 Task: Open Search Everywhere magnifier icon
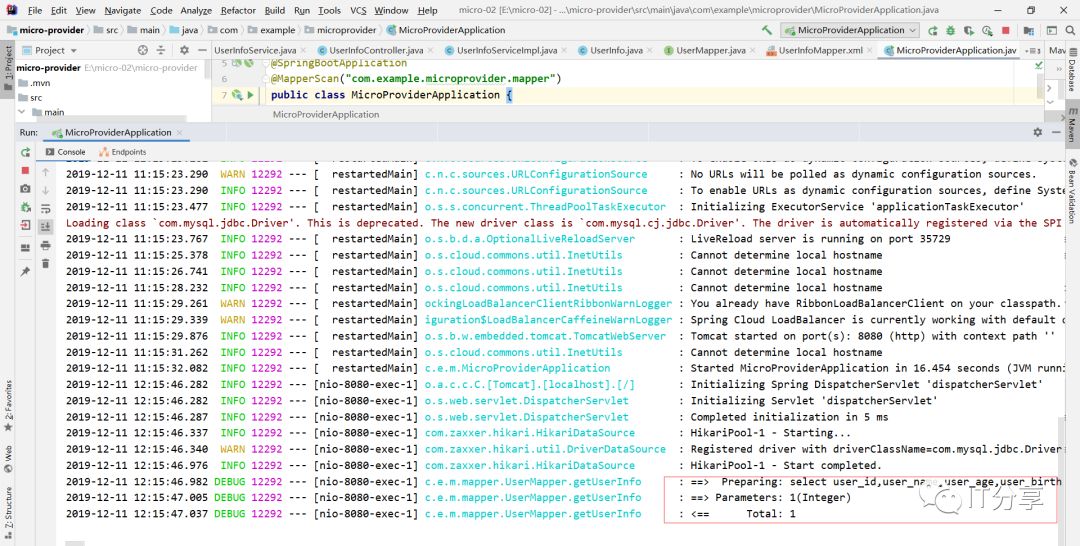click(x=1071, y=30)
